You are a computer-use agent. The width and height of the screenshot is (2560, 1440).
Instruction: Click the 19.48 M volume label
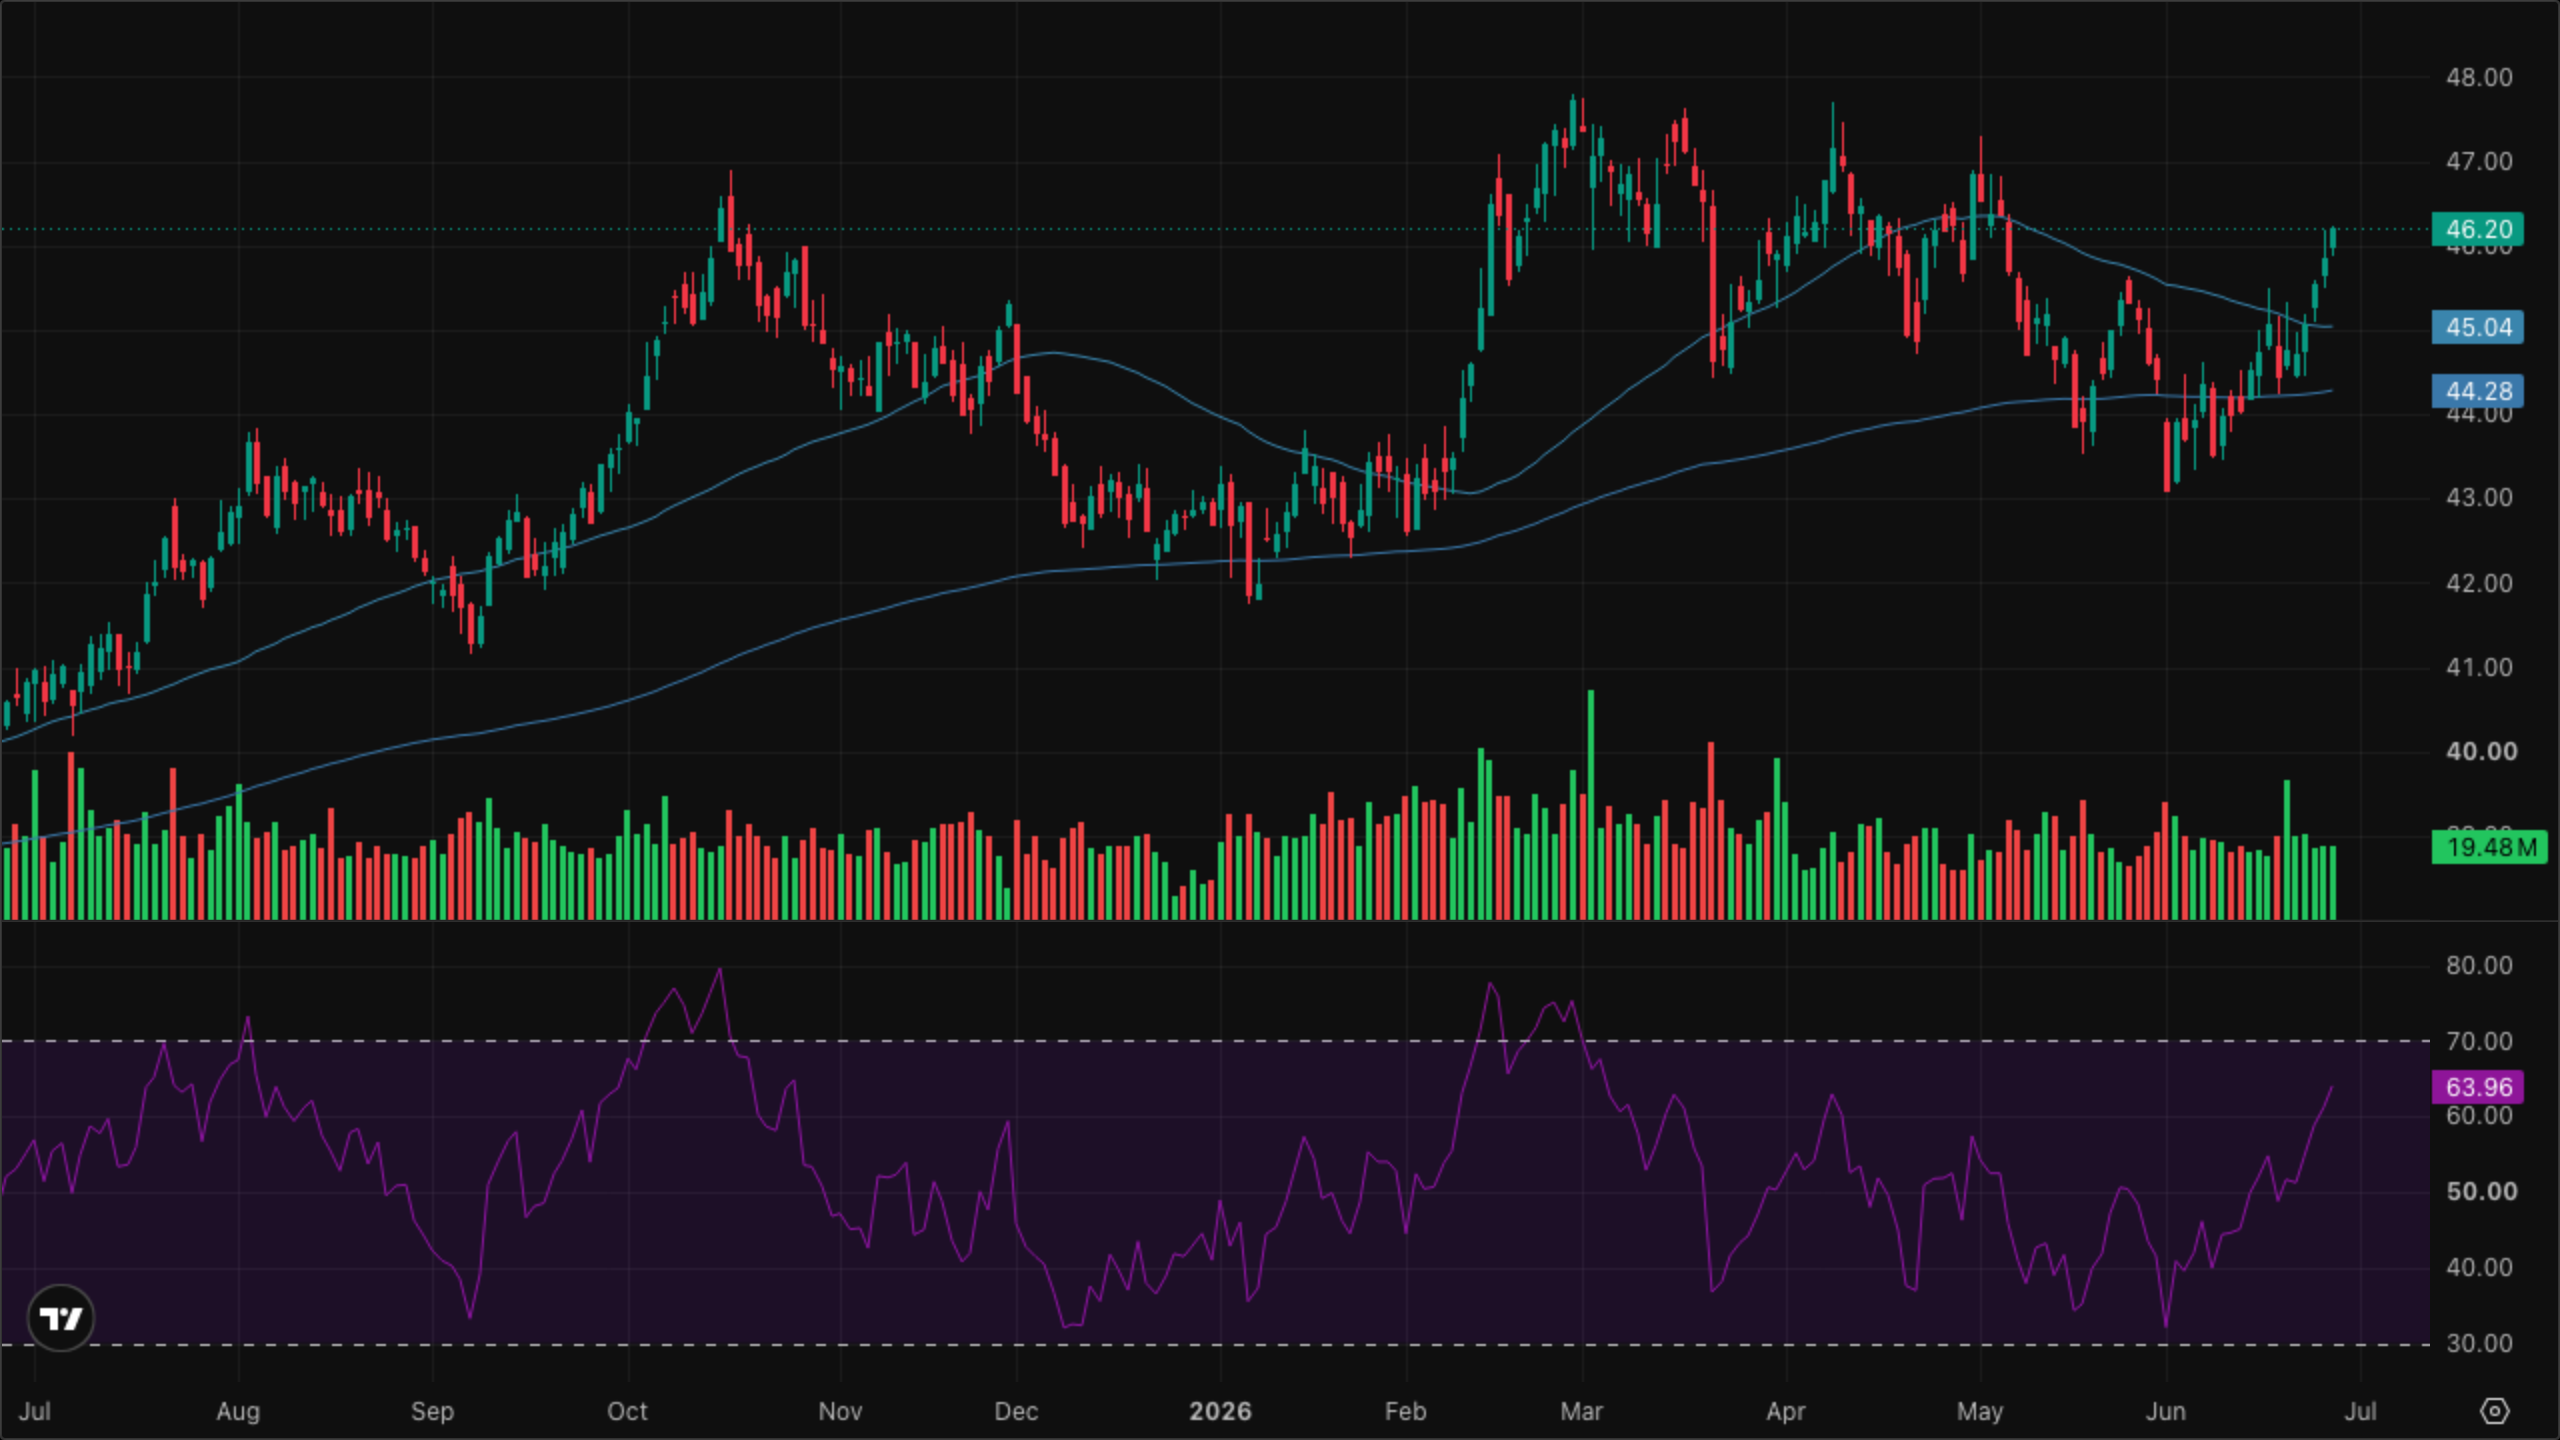coord(2489,848)
